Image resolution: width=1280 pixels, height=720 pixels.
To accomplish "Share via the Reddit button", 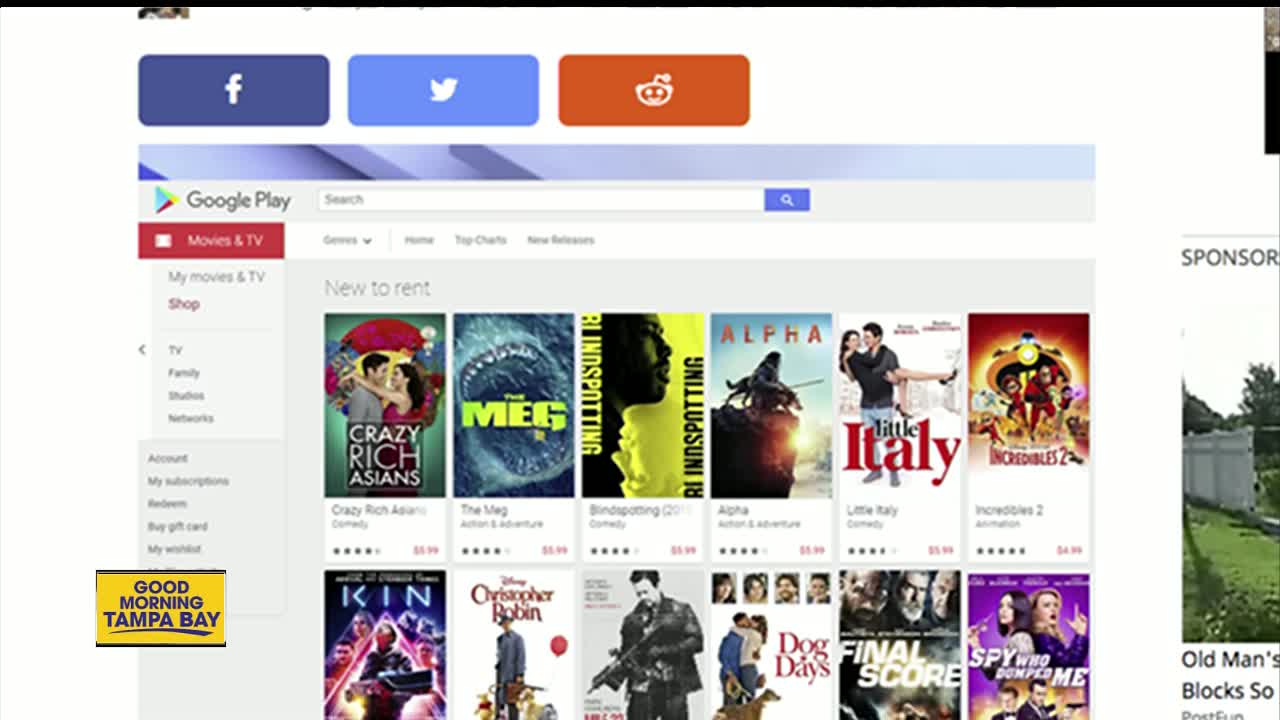I will (654, 90).
